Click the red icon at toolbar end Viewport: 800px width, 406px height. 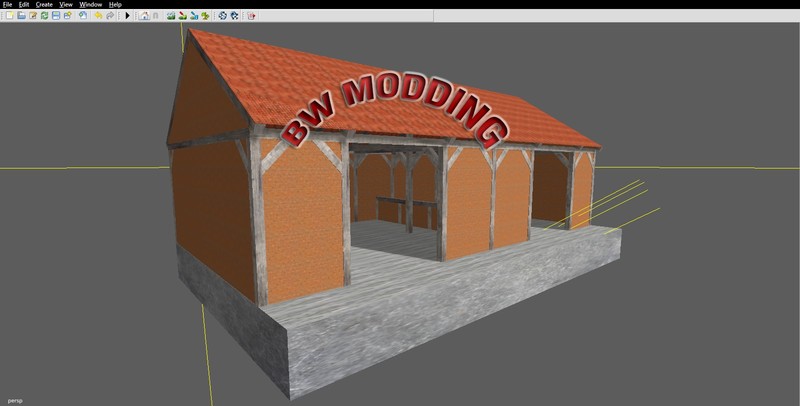250,16
